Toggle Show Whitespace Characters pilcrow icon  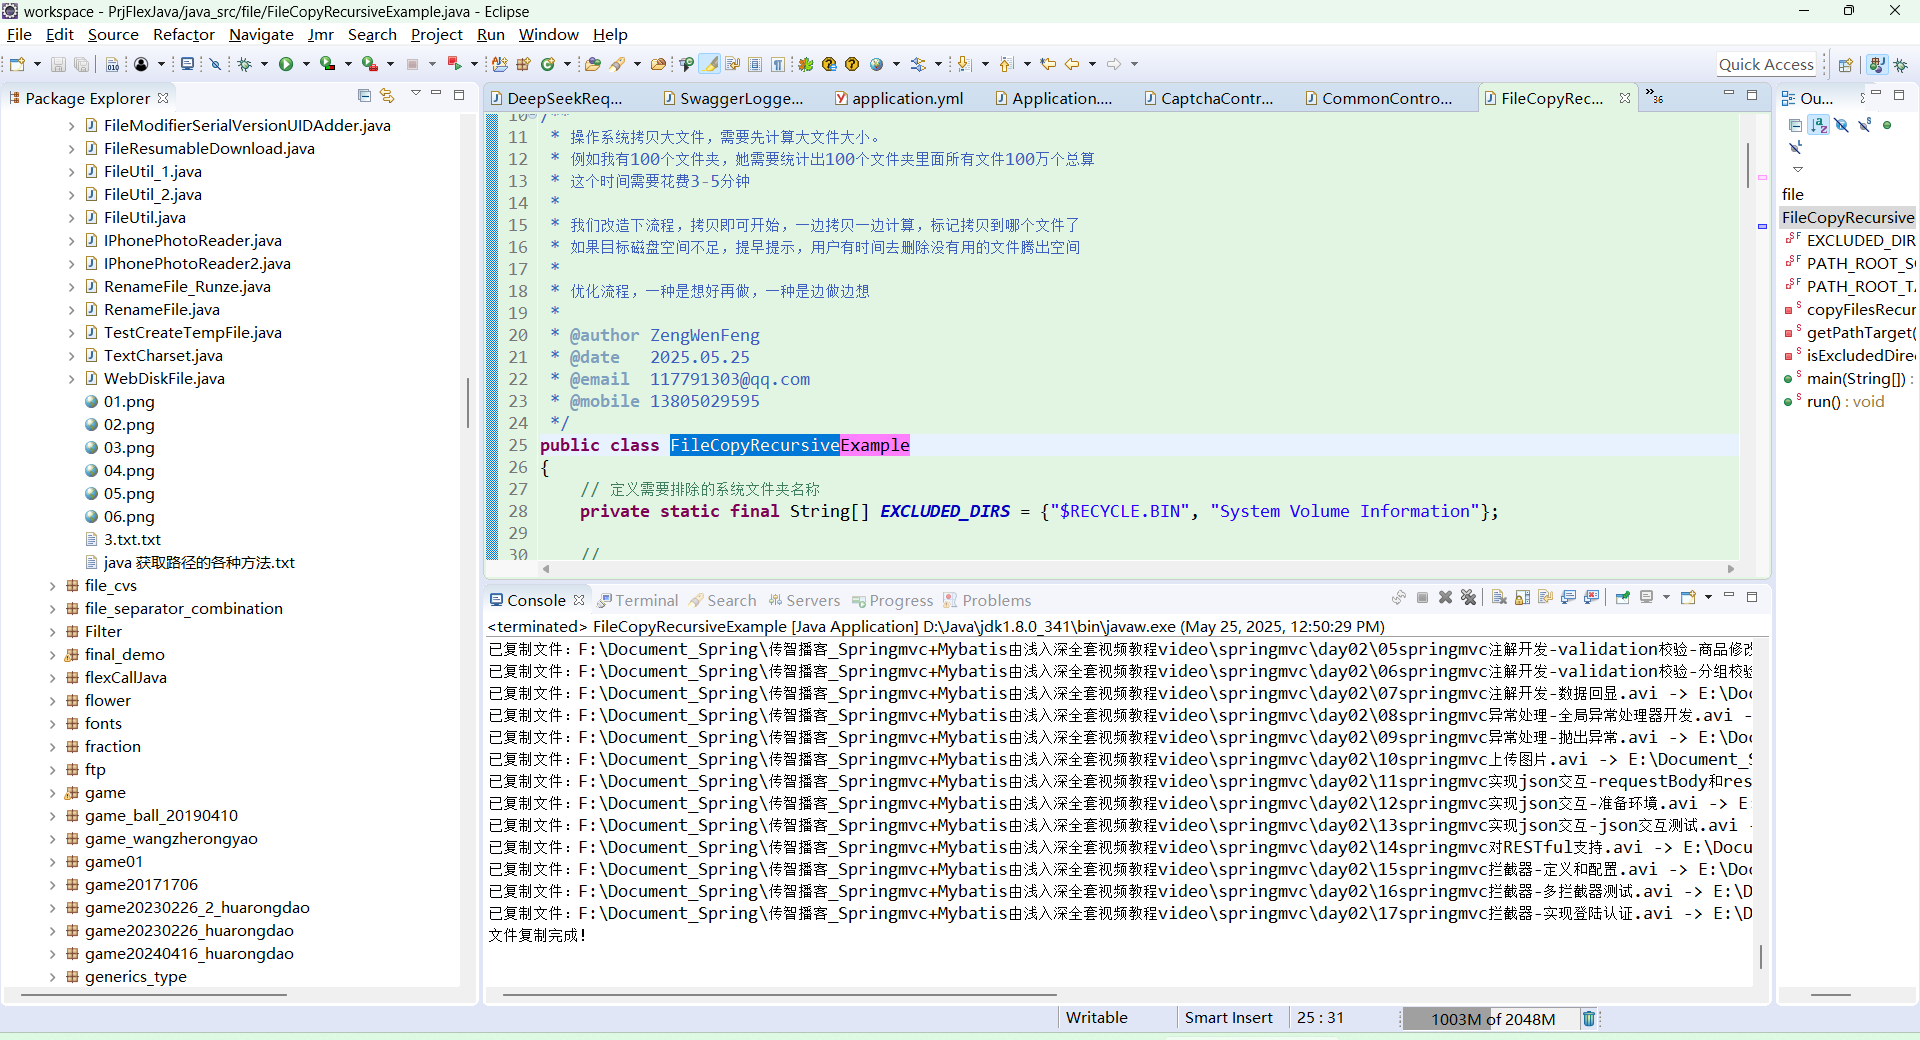[778, 64]
